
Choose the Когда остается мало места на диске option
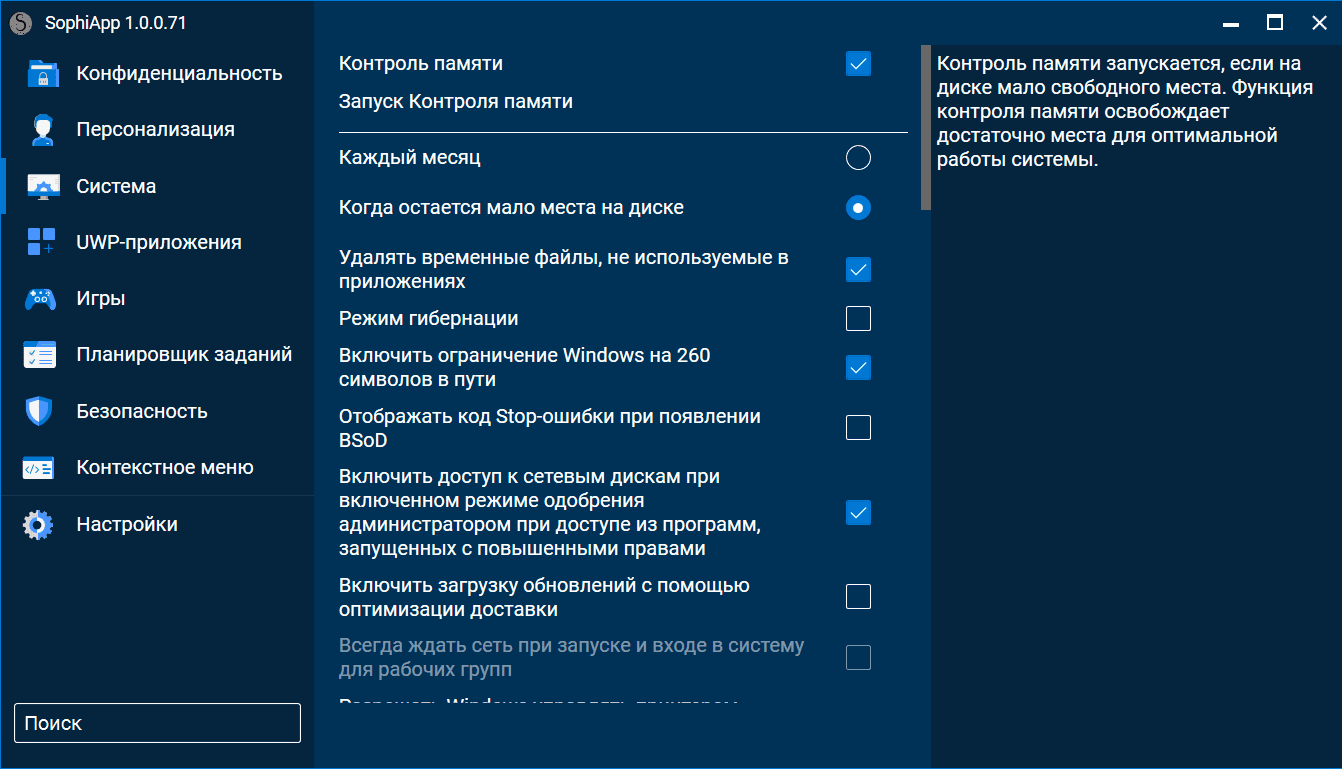tap(858, 208)
